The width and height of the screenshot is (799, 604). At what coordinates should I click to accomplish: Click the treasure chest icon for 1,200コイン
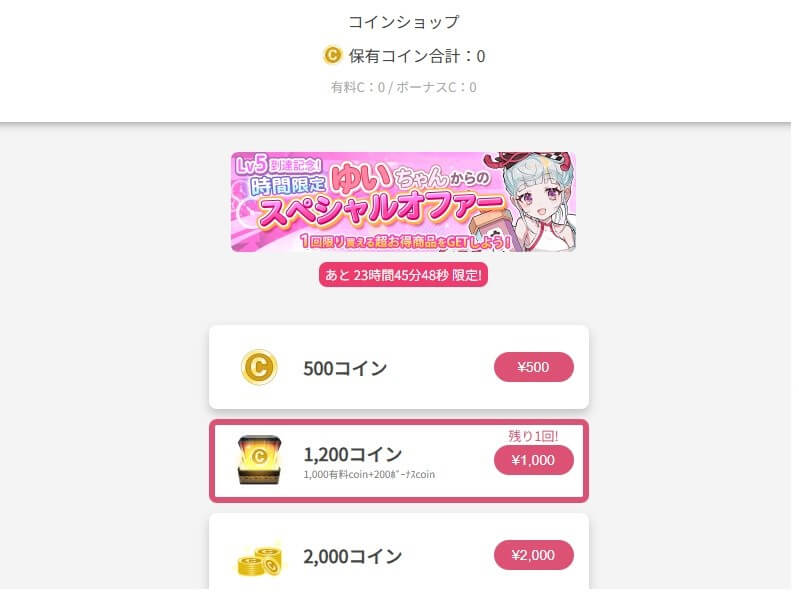pyautogui.click(x=258, y=460)
